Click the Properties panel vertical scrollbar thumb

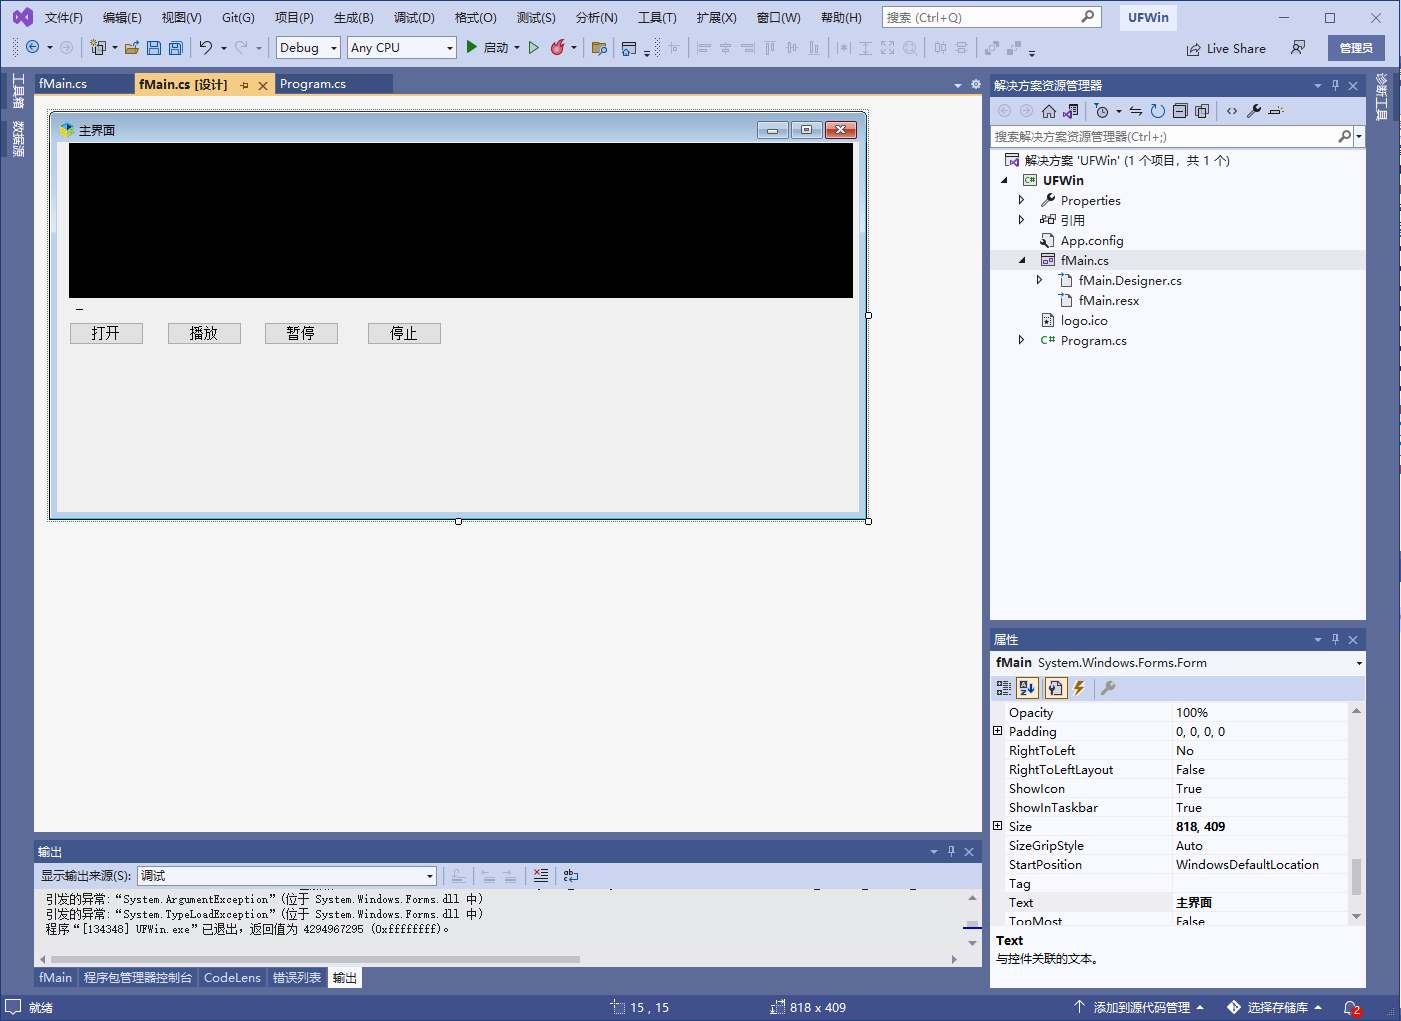(x=1356, y=877)
